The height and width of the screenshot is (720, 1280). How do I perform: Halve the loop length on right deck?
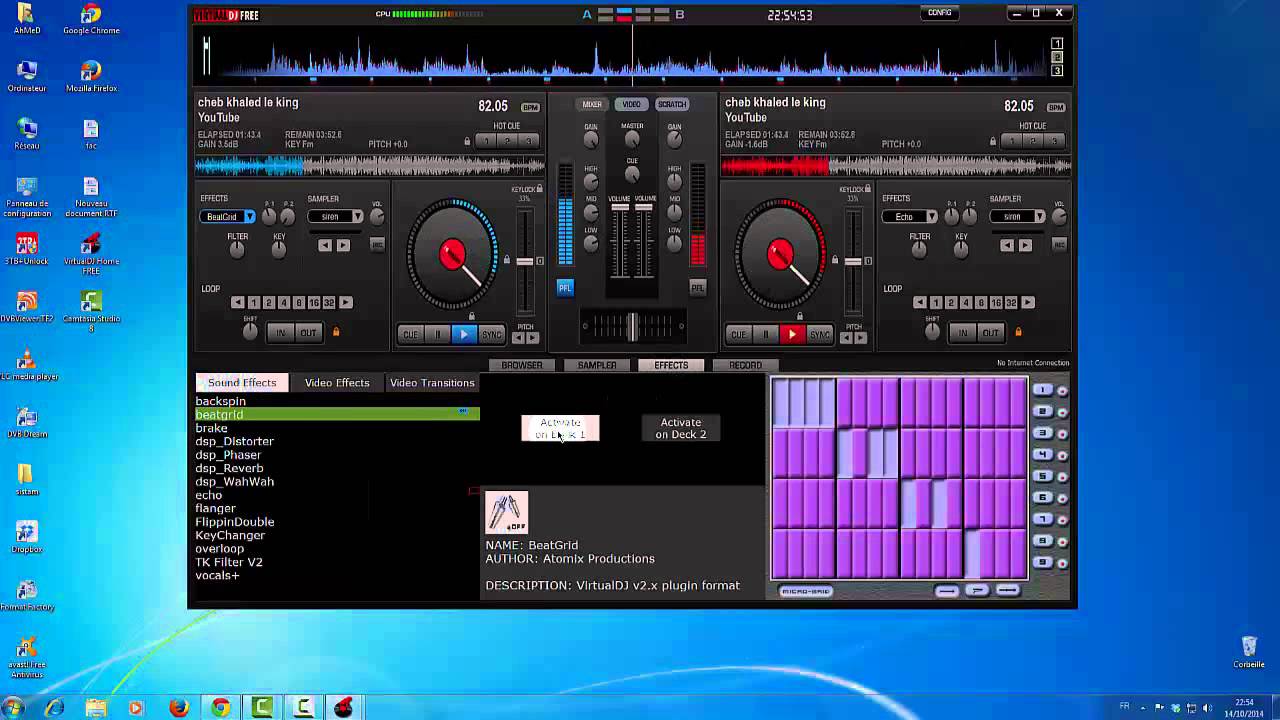coord(919,302)
